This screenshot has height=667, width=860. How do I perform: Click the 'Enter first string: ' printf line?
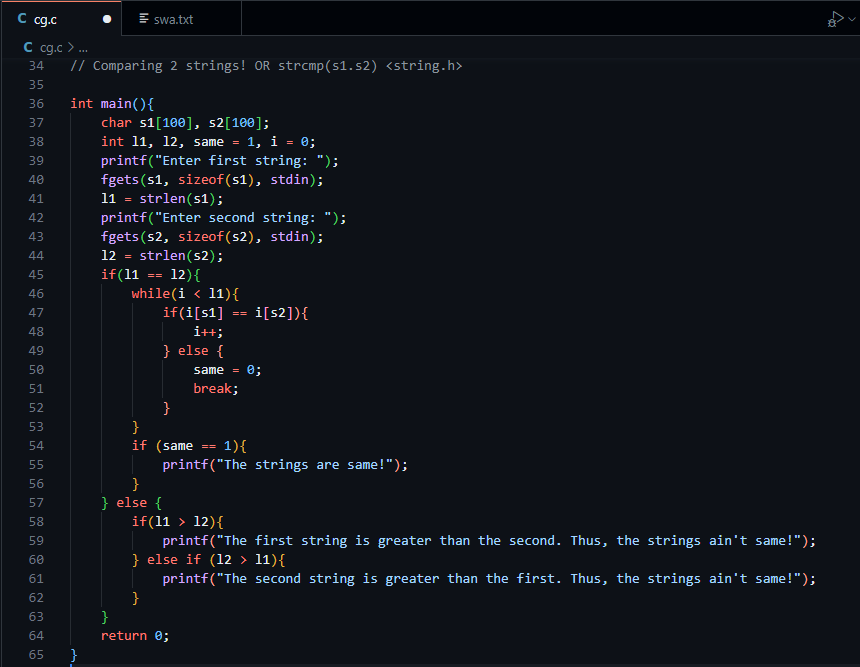(219, 161)
